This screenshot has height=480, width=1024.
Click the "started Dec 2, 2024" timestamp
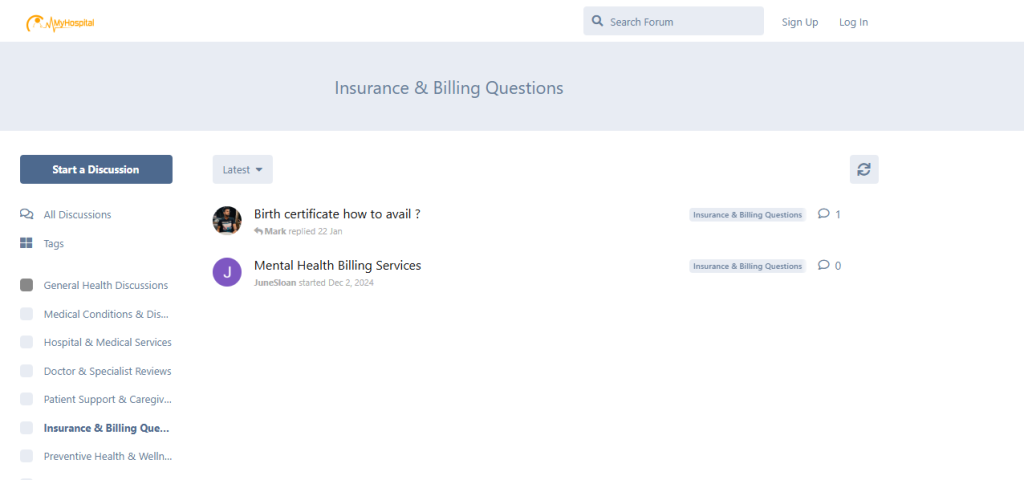(336, 283)
